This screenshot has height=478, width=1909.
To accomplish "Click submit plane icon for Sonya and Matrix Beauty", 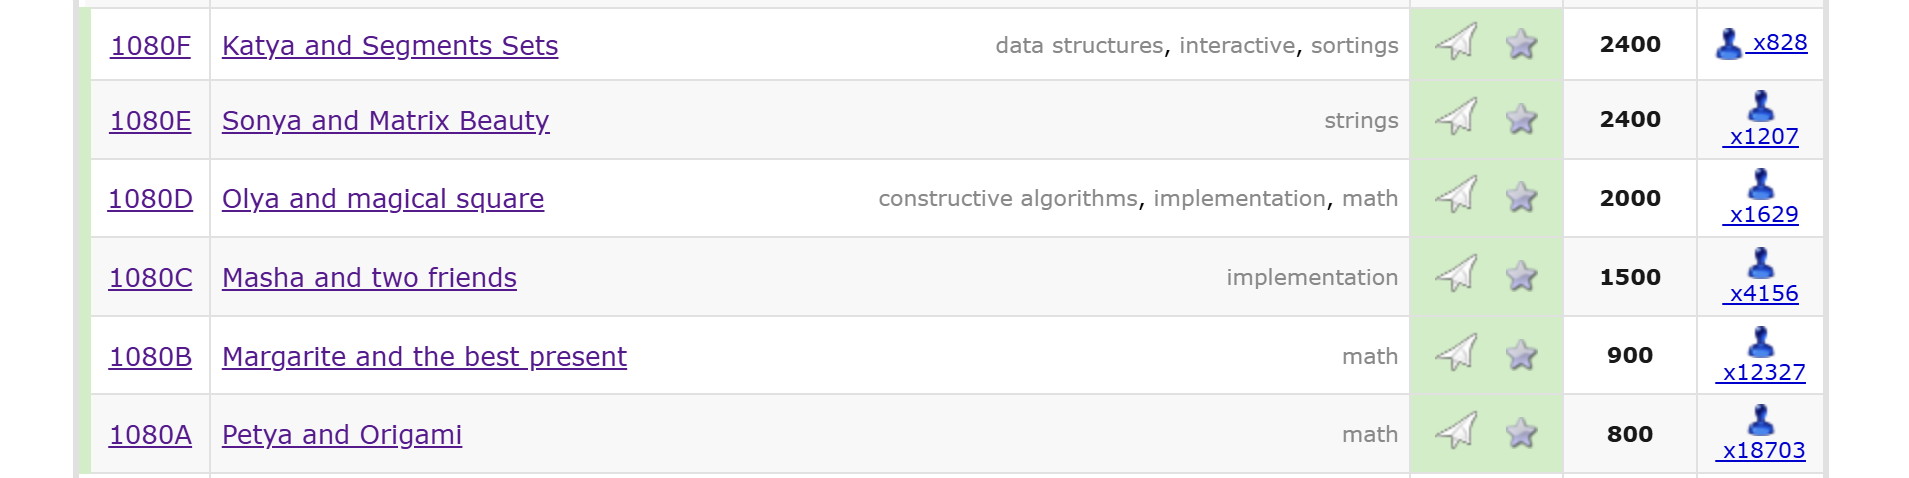I will (1456, 118).
